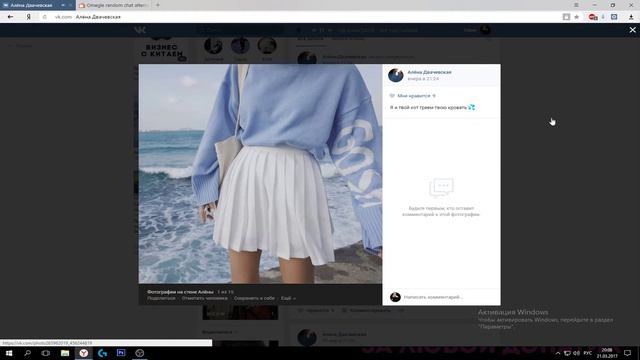The width and height of the screenshot is (640, 360).
Task: Switch the 'РУС' input language indicator
Action: pyautogui.click(x=588, y=353)
